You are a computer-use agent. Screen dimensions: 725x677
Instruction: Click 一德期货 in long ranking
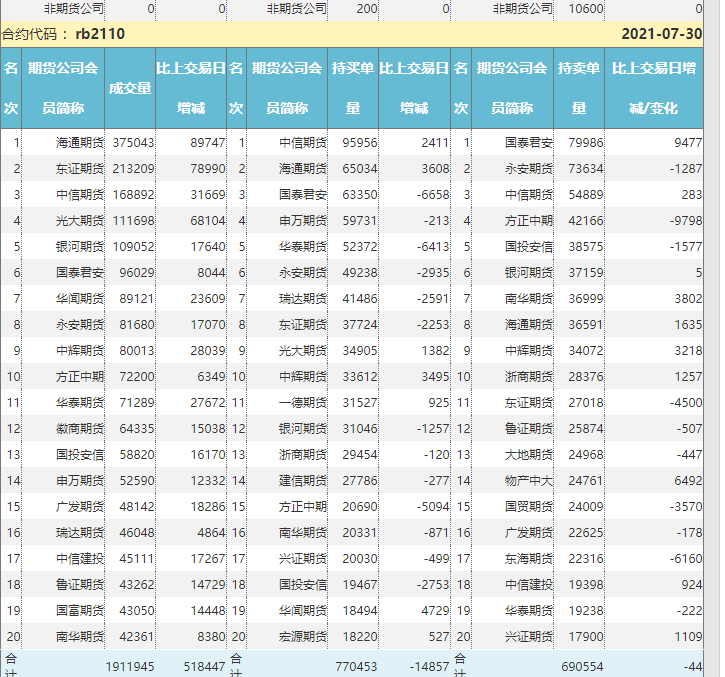(303, 403)
